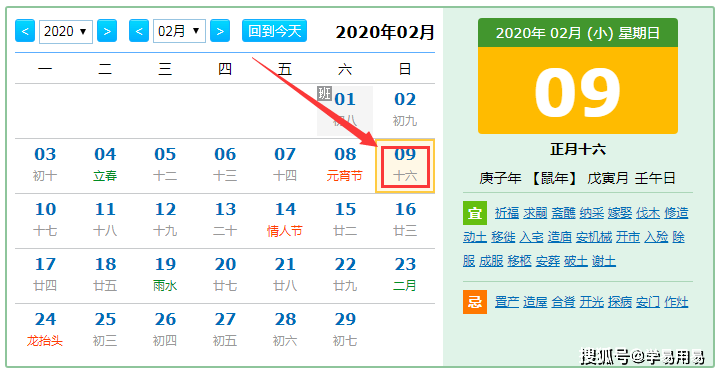Viewport: 720px width, 374px height.
Task: Go to previous month arrow button
Action: coord(139,31)
